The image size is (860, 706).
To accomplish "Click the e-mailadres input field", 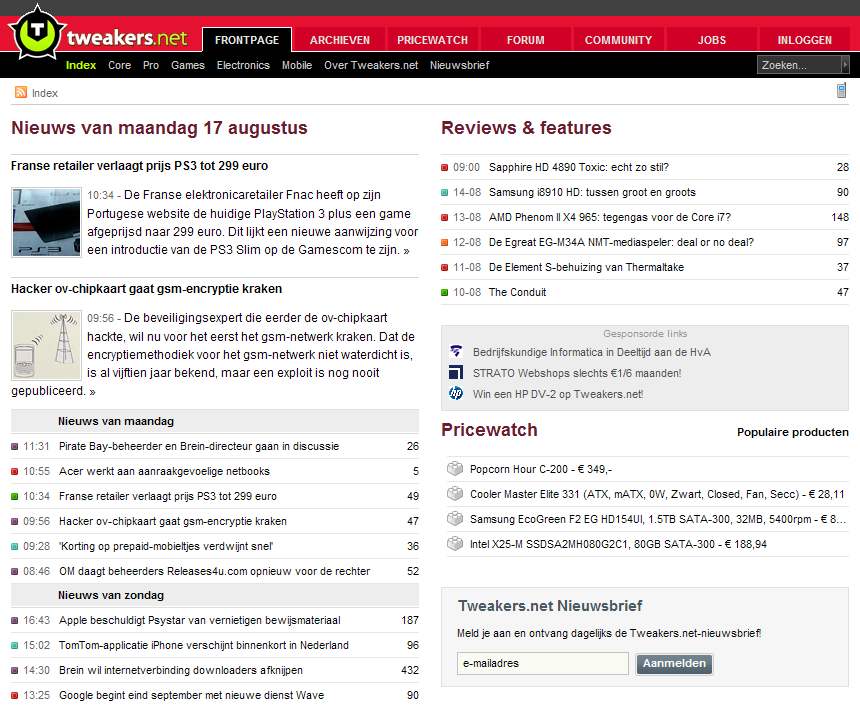I will (542, 663).
